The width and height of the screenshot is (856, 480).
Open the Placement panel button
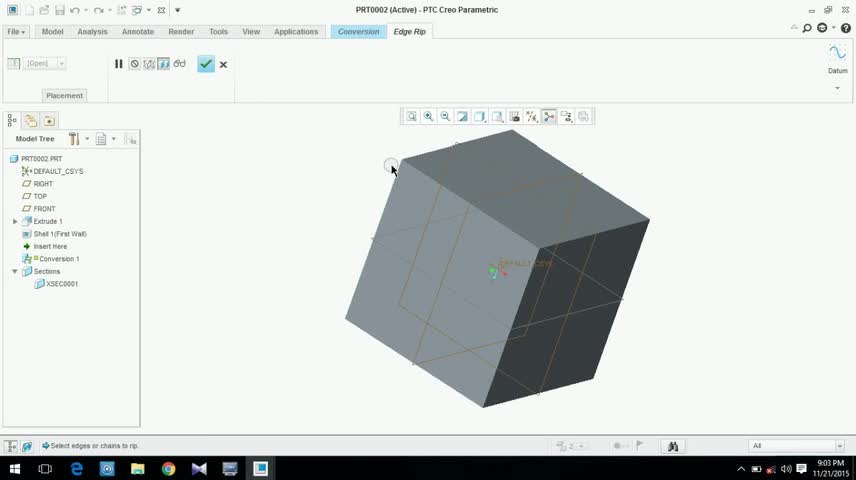(64, 96)
